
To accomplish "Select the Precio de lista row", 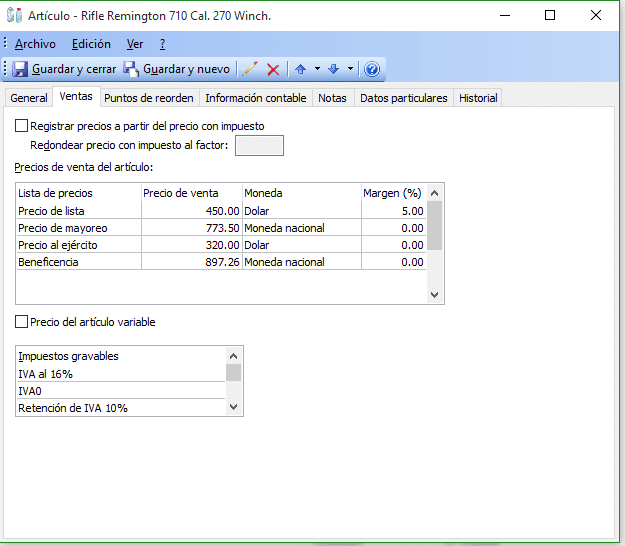I will point(221,211).
